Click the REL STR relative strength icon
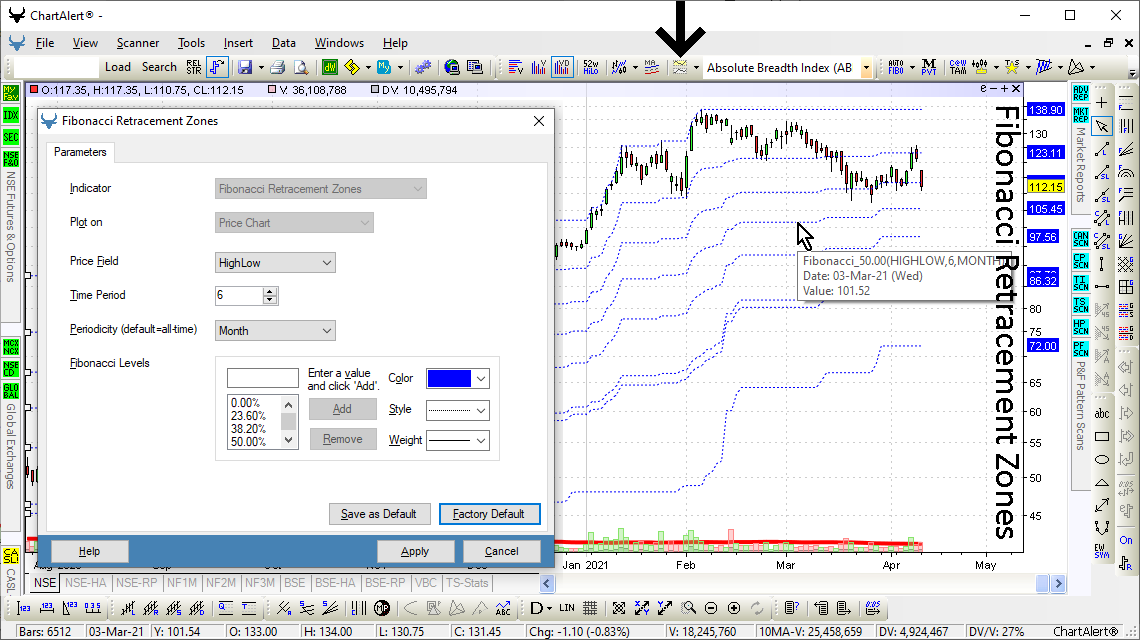The height and width of the screenshot is (640, 1140). click(x=193, y=68)
